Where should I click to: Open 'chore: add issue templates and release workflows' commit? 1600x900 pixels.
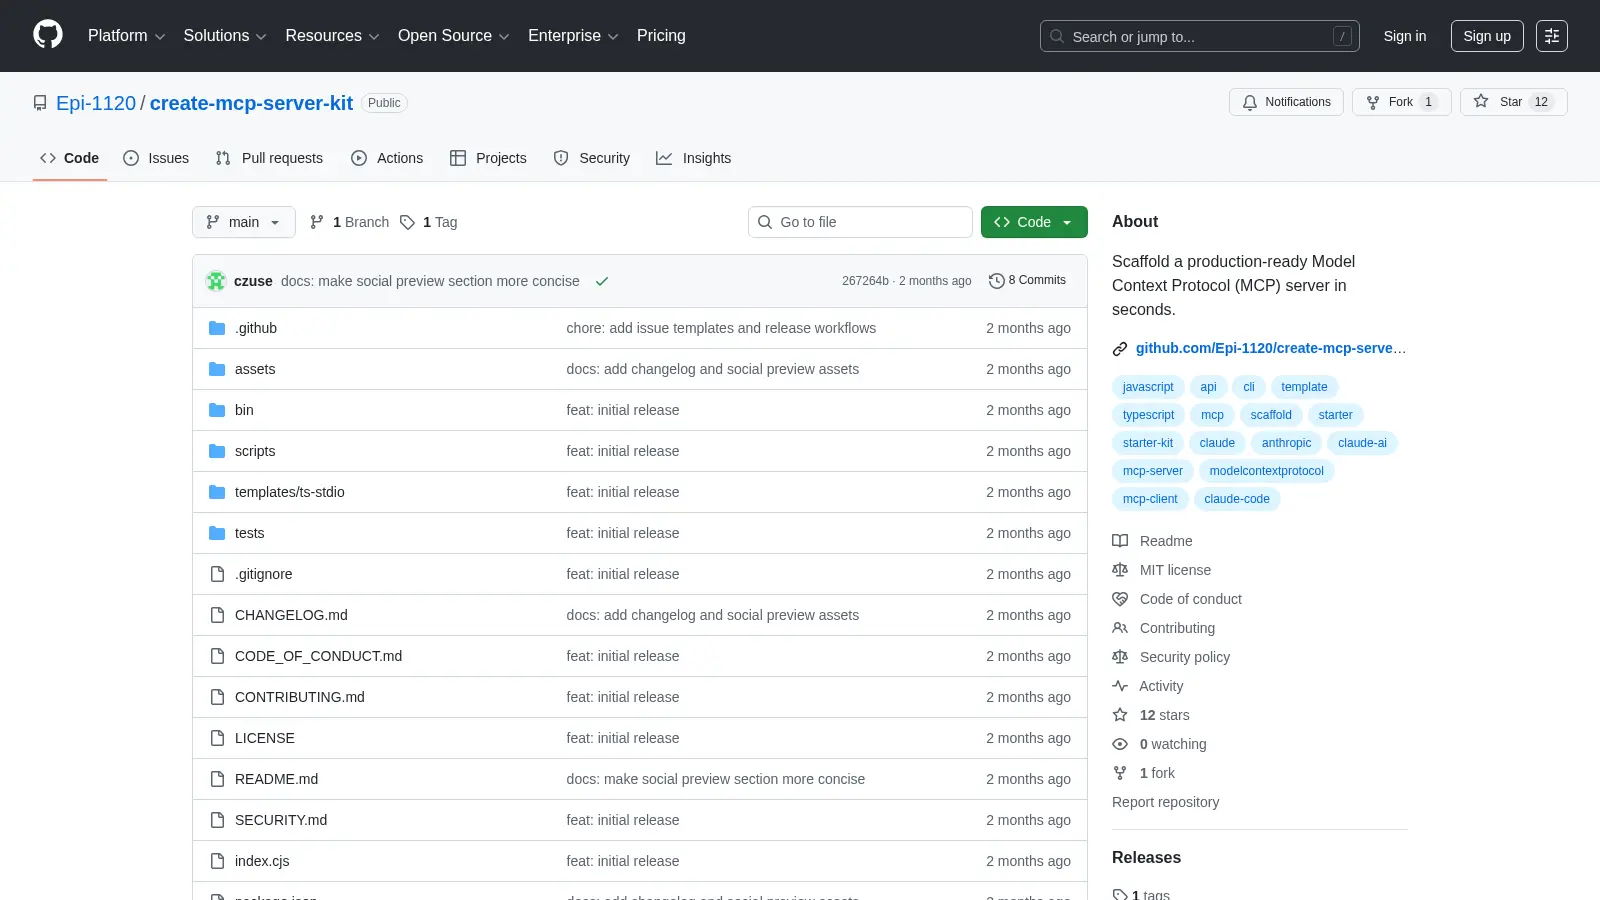pos(721,328)
